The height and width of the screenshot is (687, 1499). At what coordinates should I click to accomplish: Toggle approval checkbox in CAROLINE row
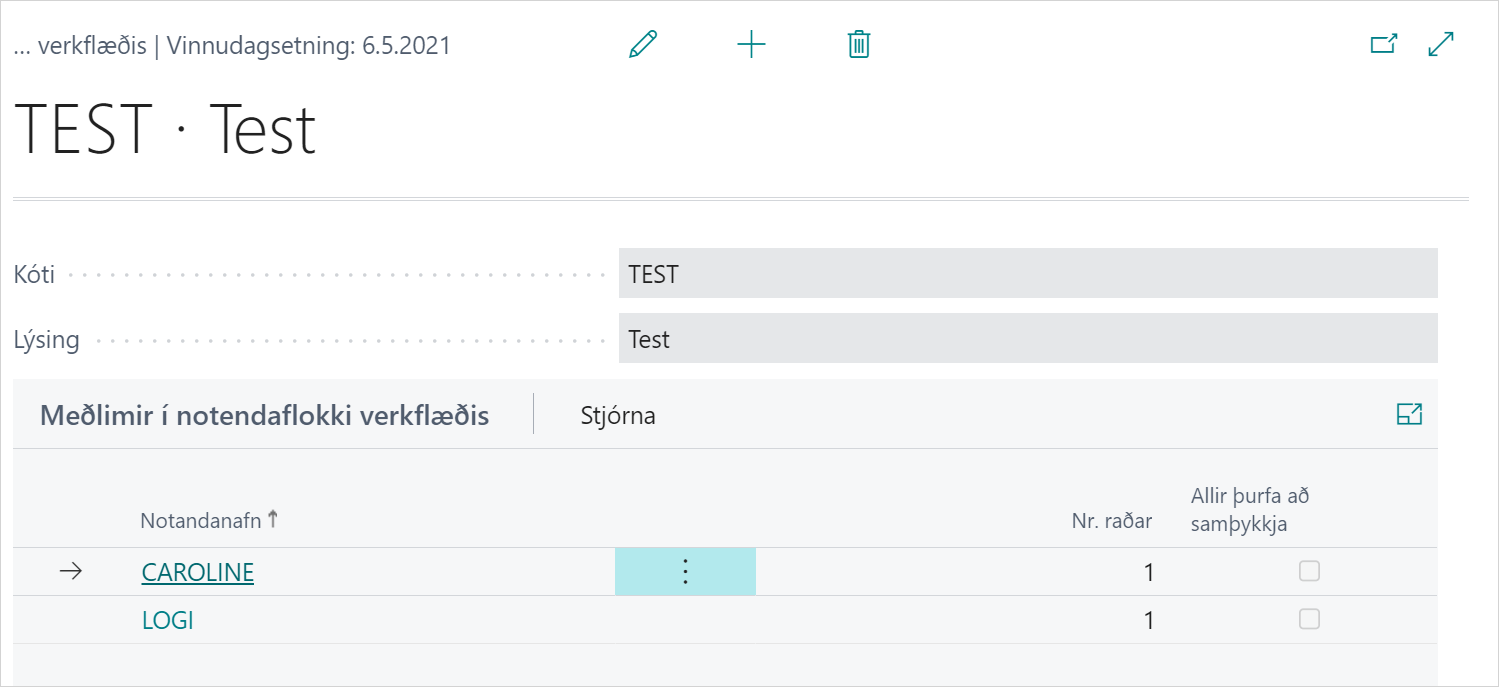(1309, 571)
